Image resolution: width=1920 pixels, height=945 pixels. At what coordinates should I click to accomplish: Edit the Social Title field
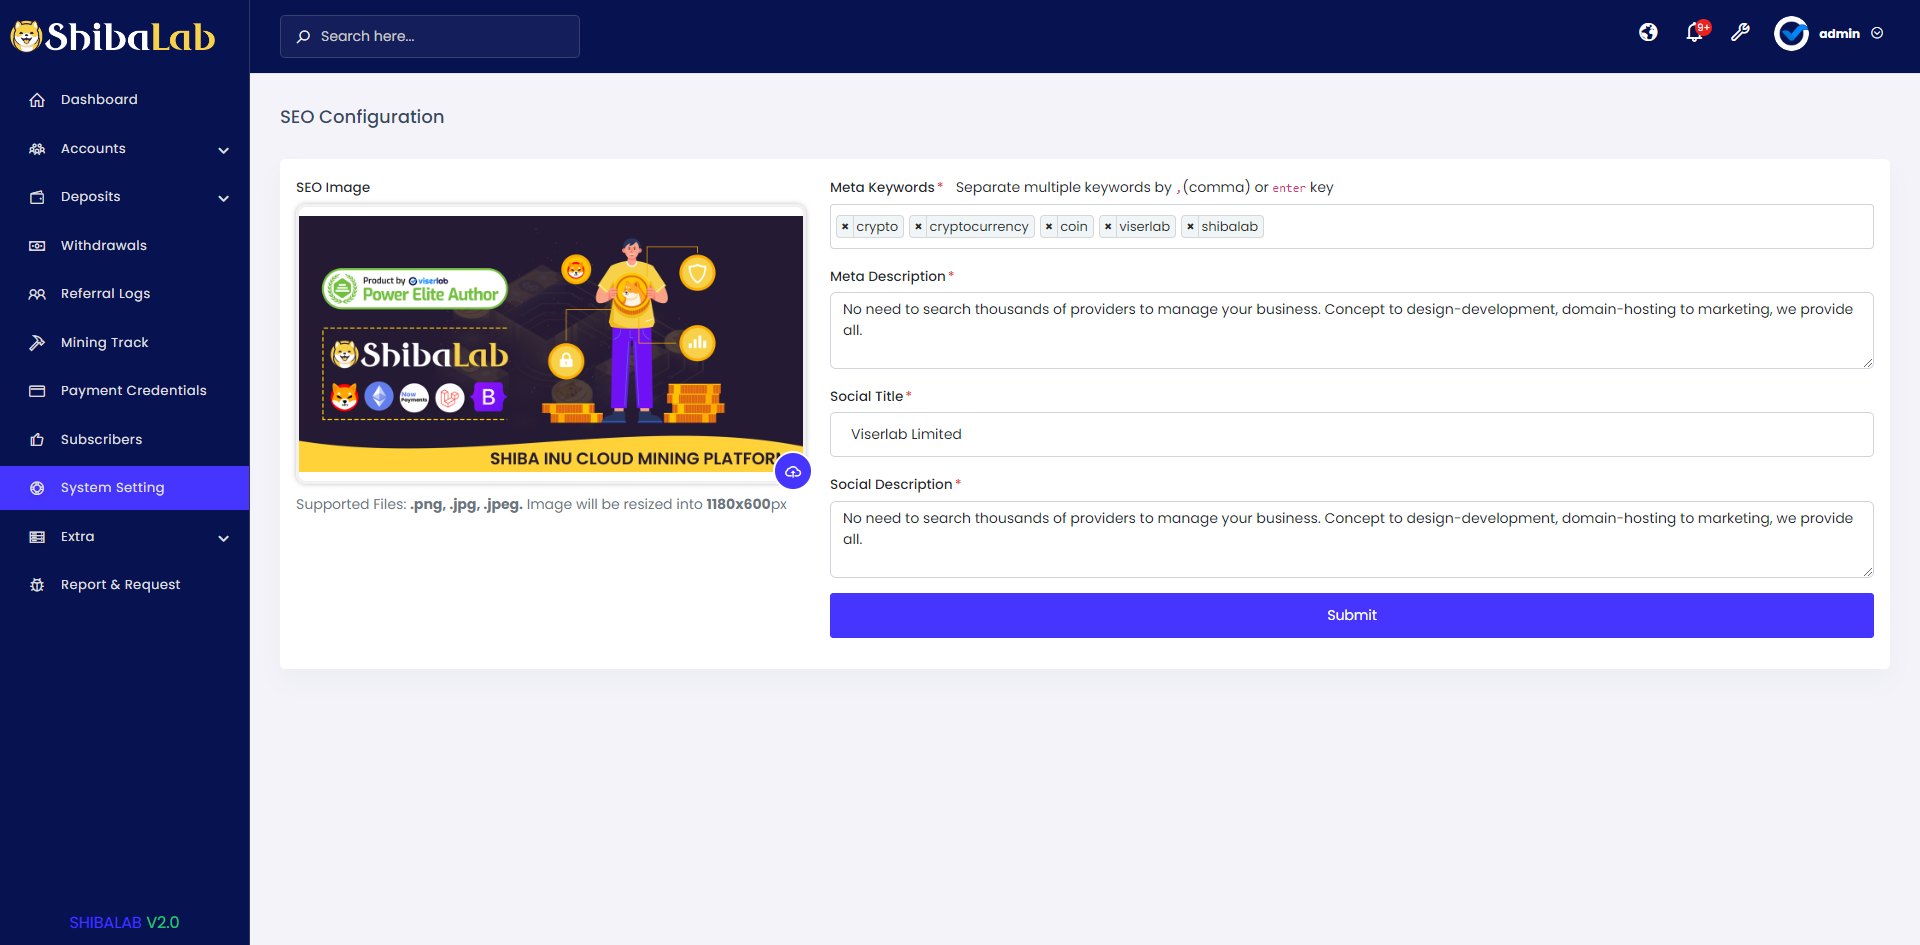click(1352, 434)
